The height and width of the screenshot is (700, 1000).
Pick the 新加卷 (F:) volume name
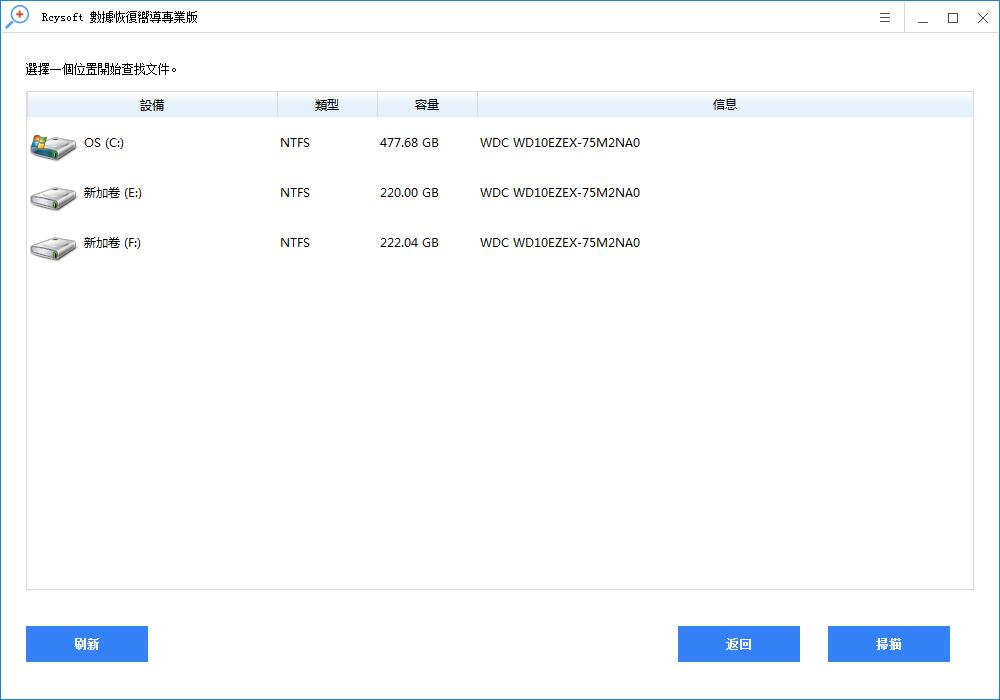pos(112,243)
